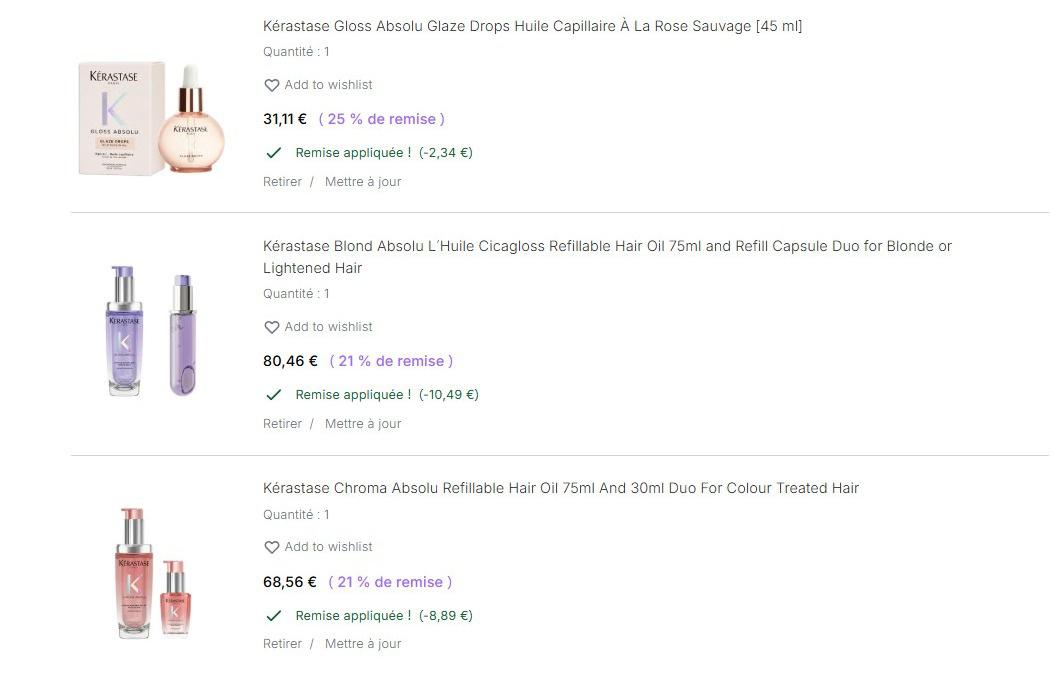Click the wishlist heart for Blond Absolu Cicagloss
Viewport: 1052px width, 673px height.
click(271, 328)
